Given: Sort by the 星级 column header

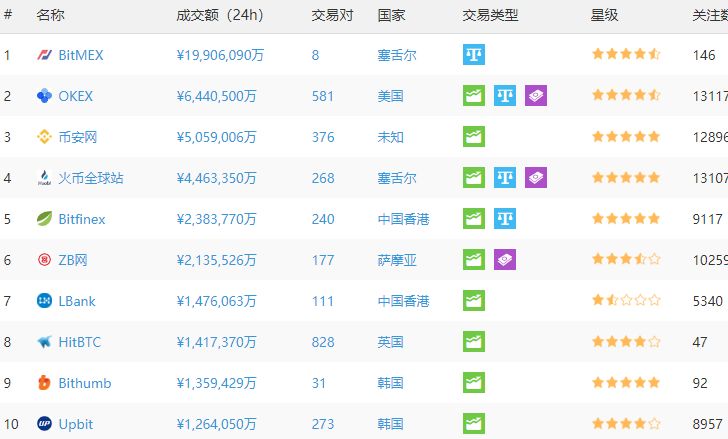Looking at the screenshot, I should point(604,15).
